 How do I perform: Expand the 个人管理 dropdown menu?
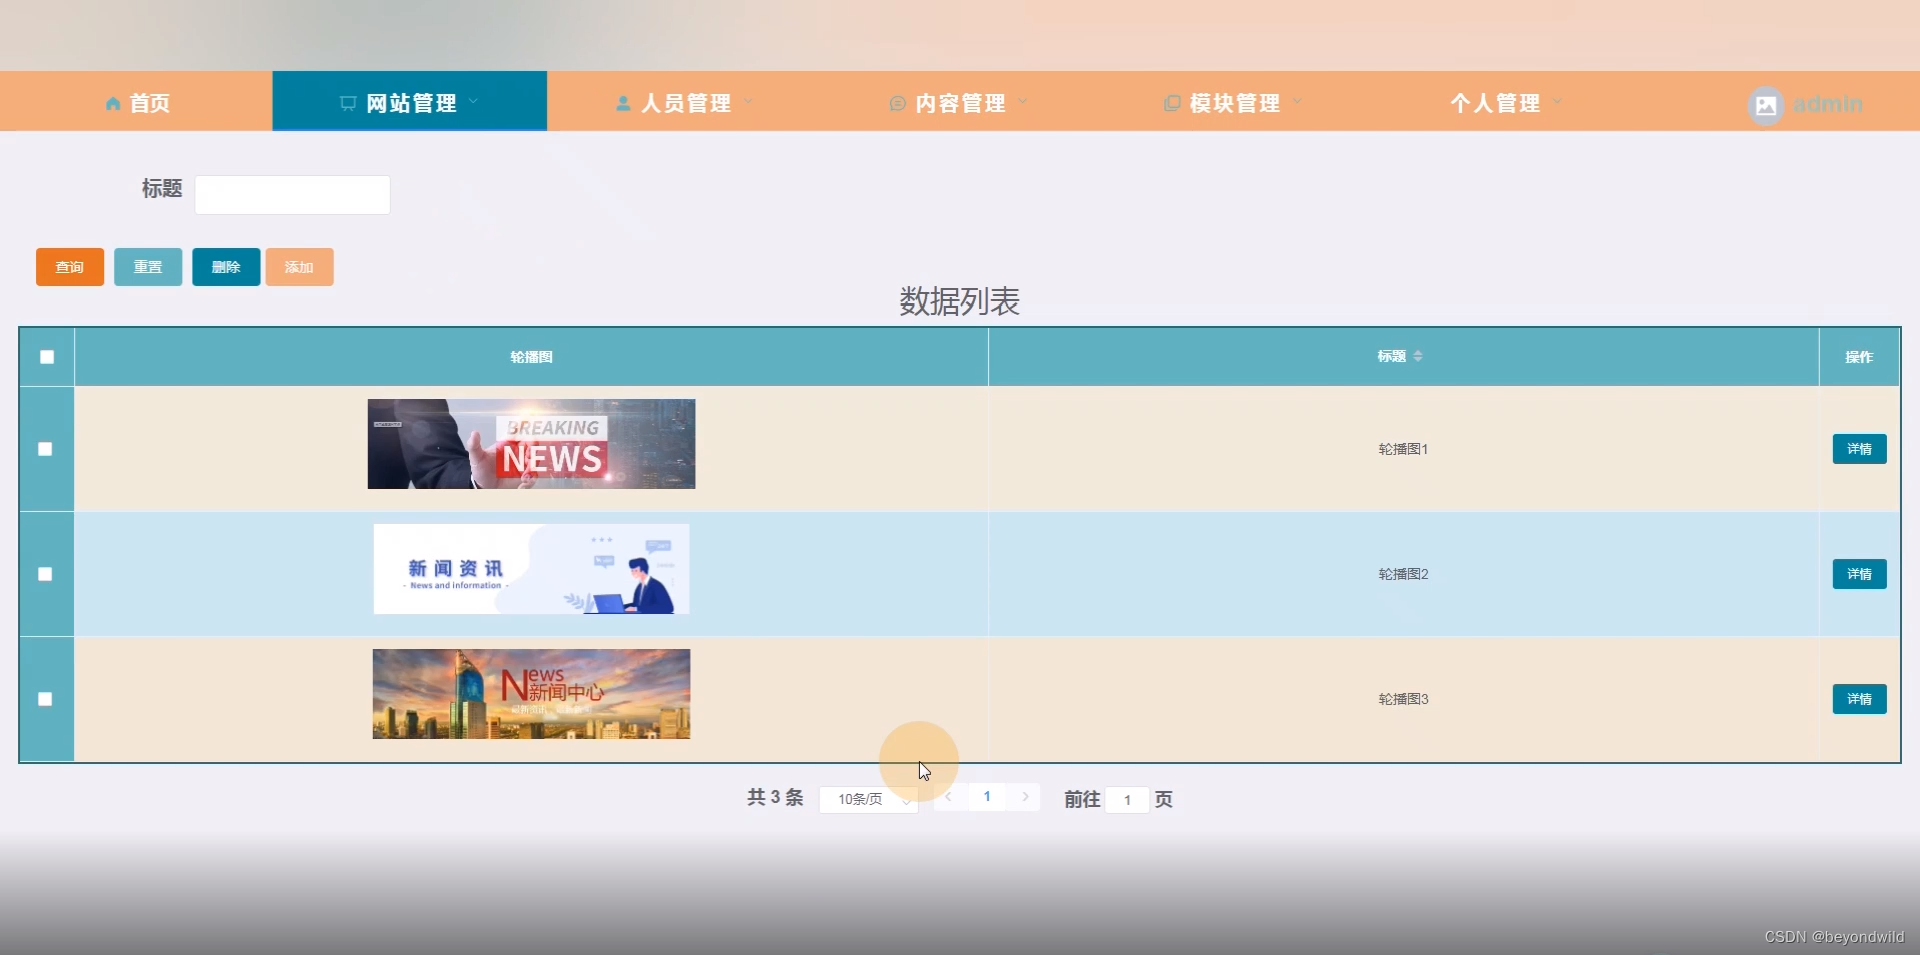click(x=1505, y=102)
